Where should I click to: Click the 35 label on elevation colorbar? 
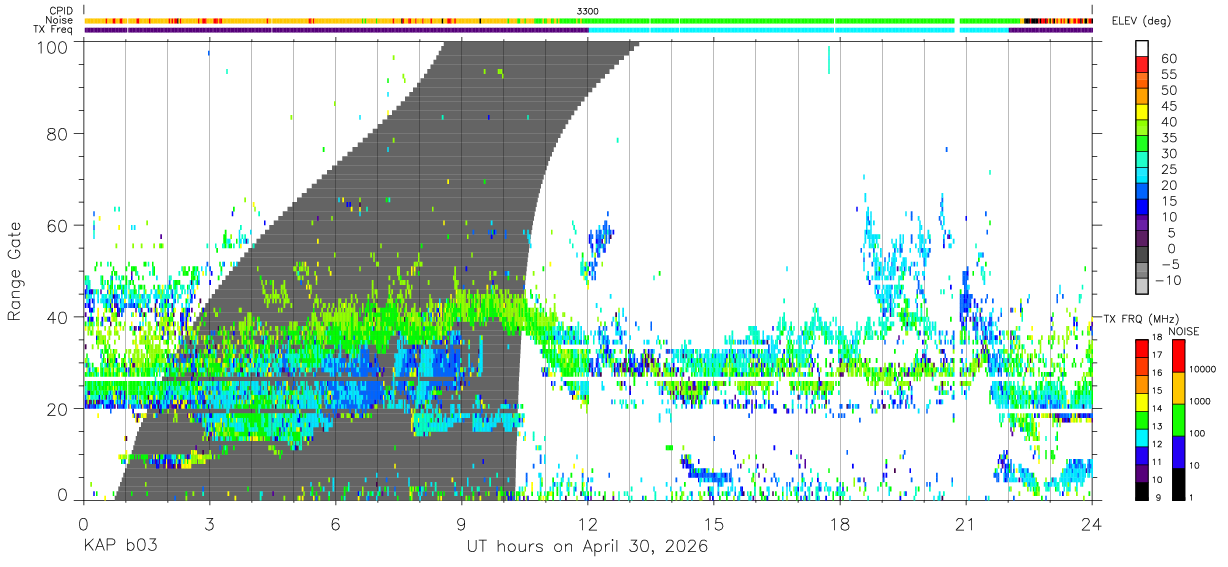click(1168, 137)
